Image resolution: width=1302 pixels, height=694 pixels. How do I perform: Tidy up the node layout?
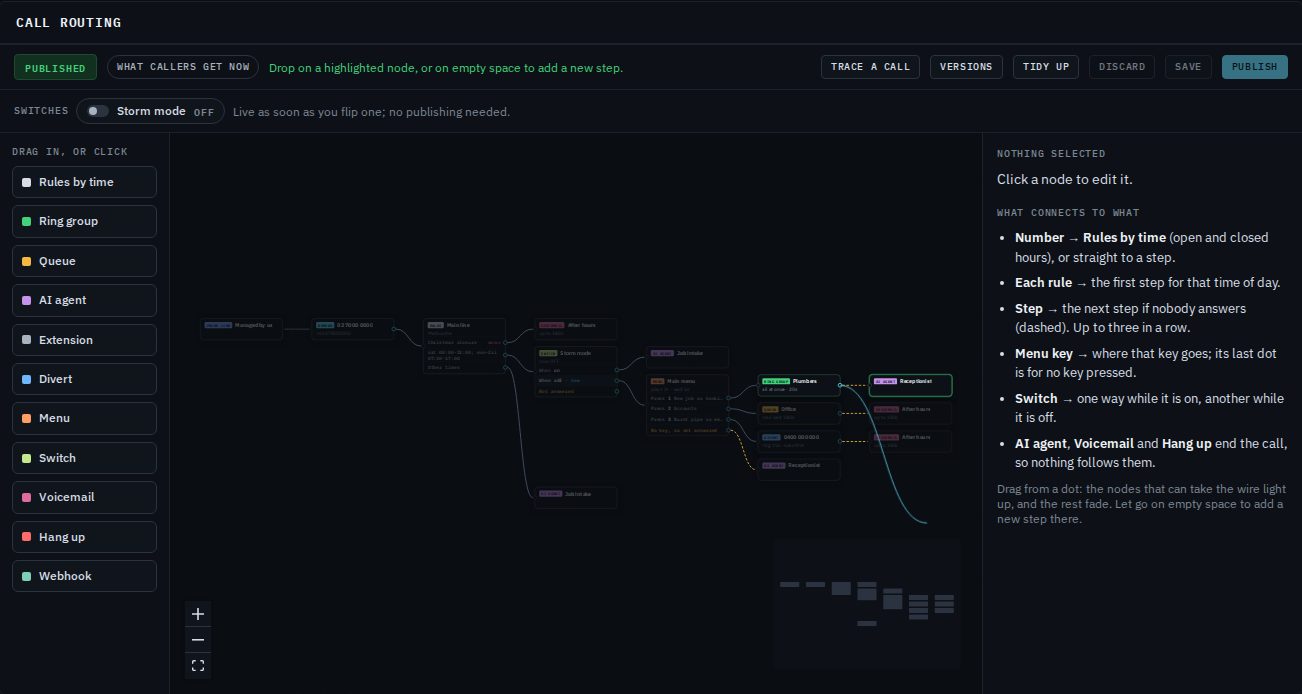click(1046, 67)
